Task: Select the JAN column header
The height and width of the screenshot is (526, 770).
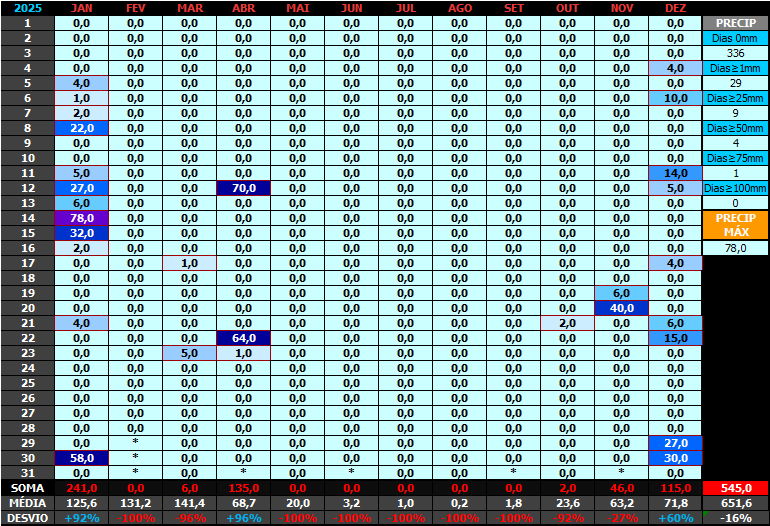Action: 81,8
